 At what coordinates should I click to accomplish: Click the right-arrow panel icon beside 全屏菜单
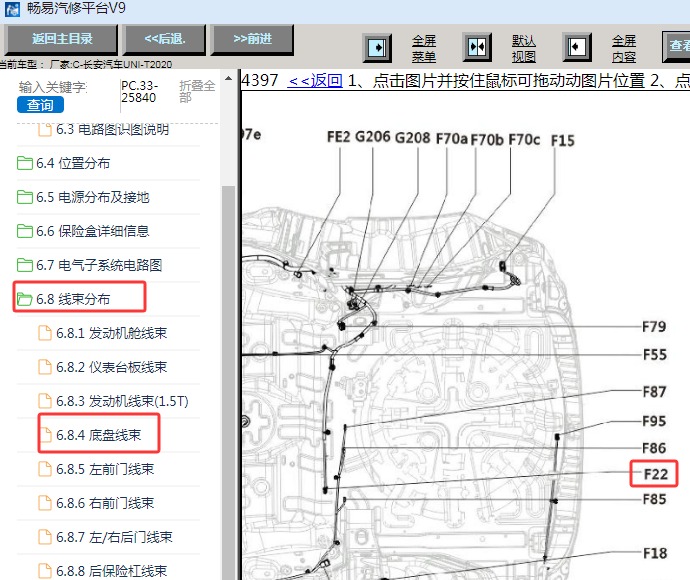click(x=377, y=47)
